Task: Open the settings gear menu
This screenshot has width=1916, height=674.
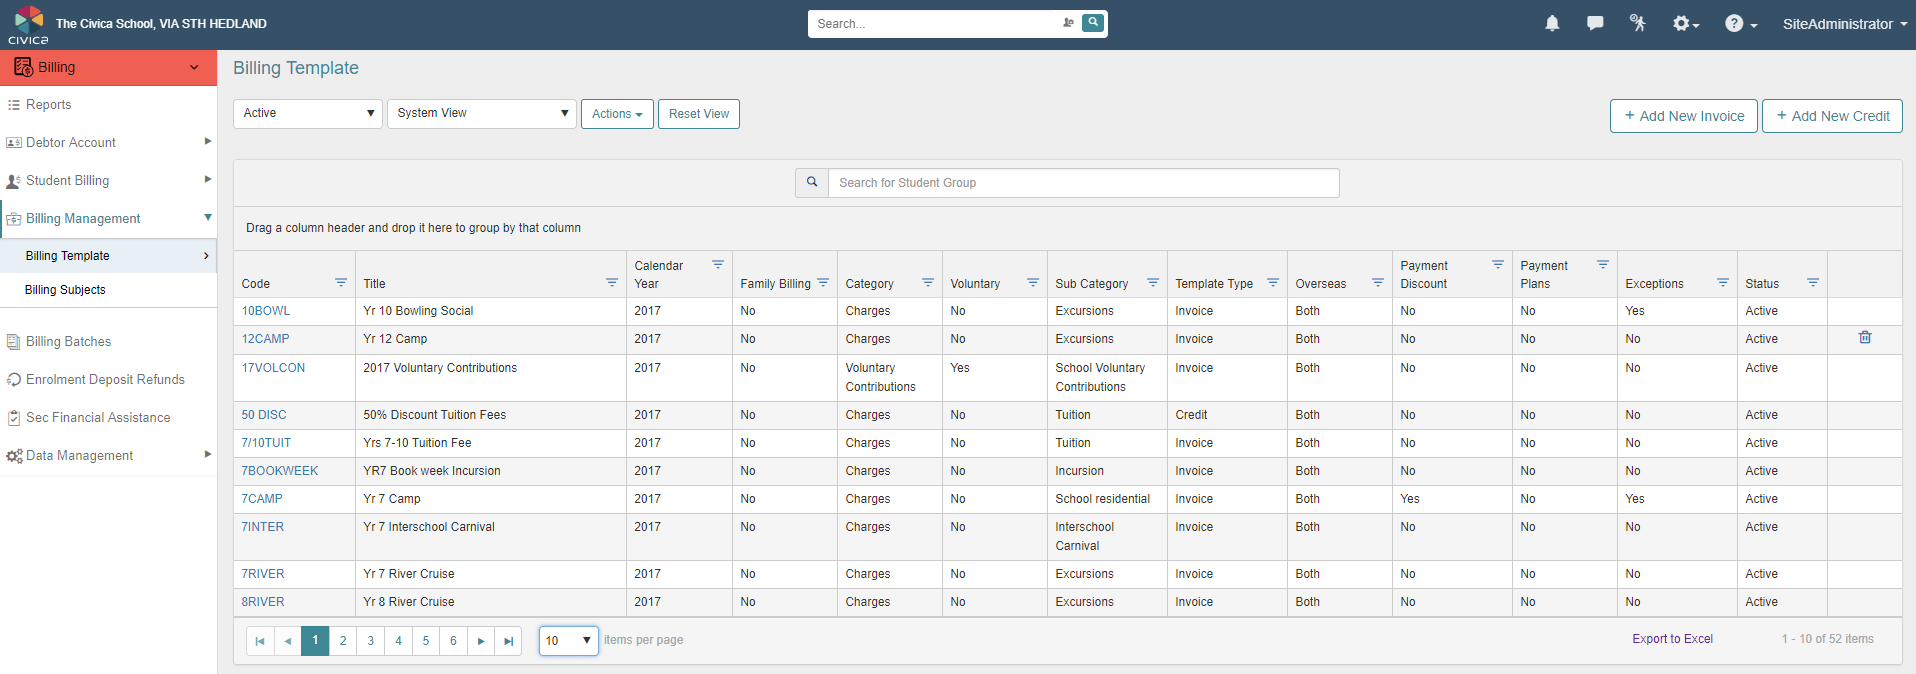Action: coord(1686,23)
